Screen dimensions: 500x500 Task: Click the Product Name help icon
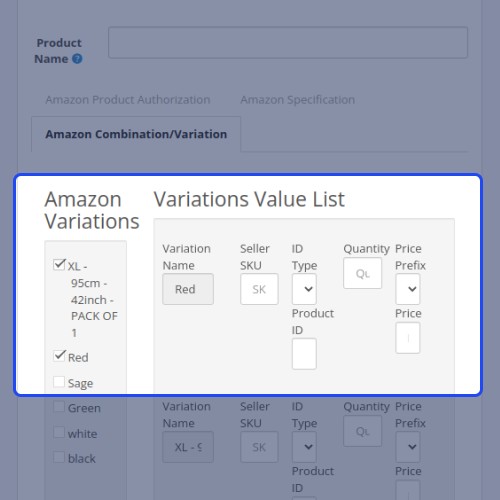click(x=77, y=59)
